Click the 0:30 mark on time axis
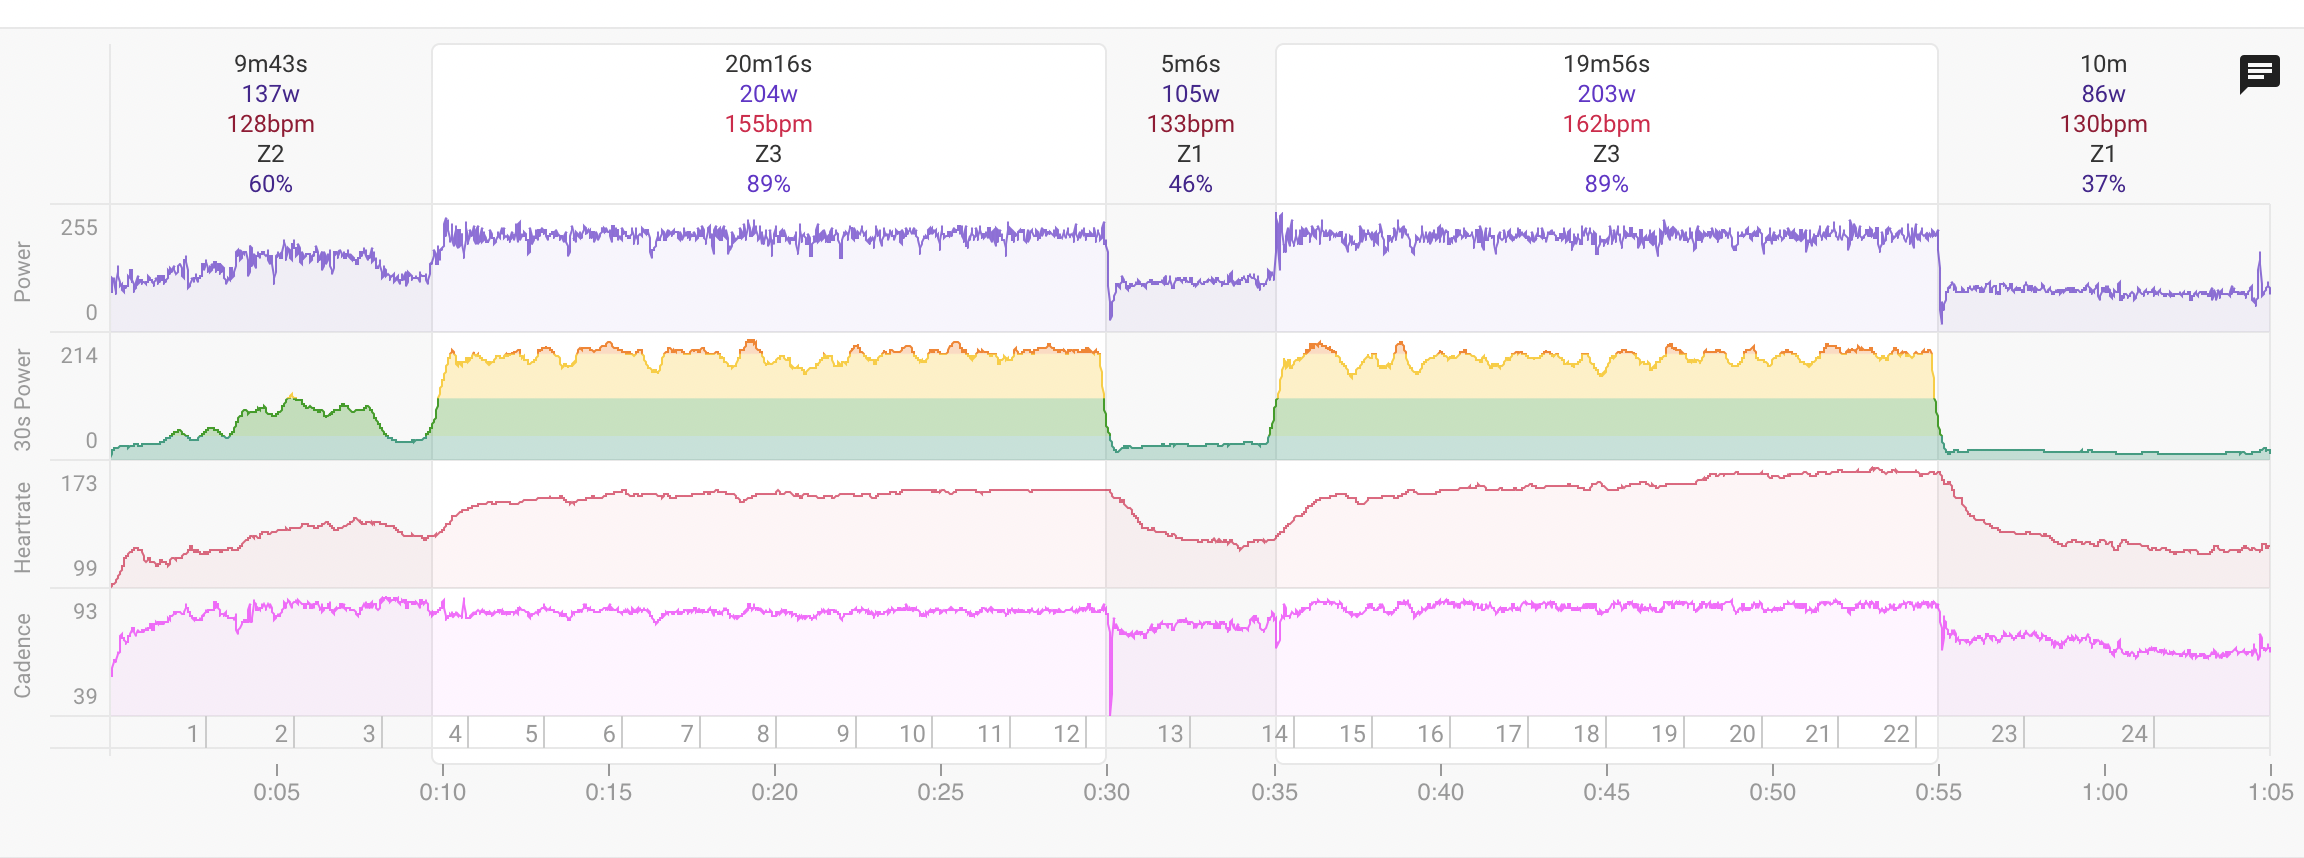This screenshot has height=858, width=2304. (1106, 792)
